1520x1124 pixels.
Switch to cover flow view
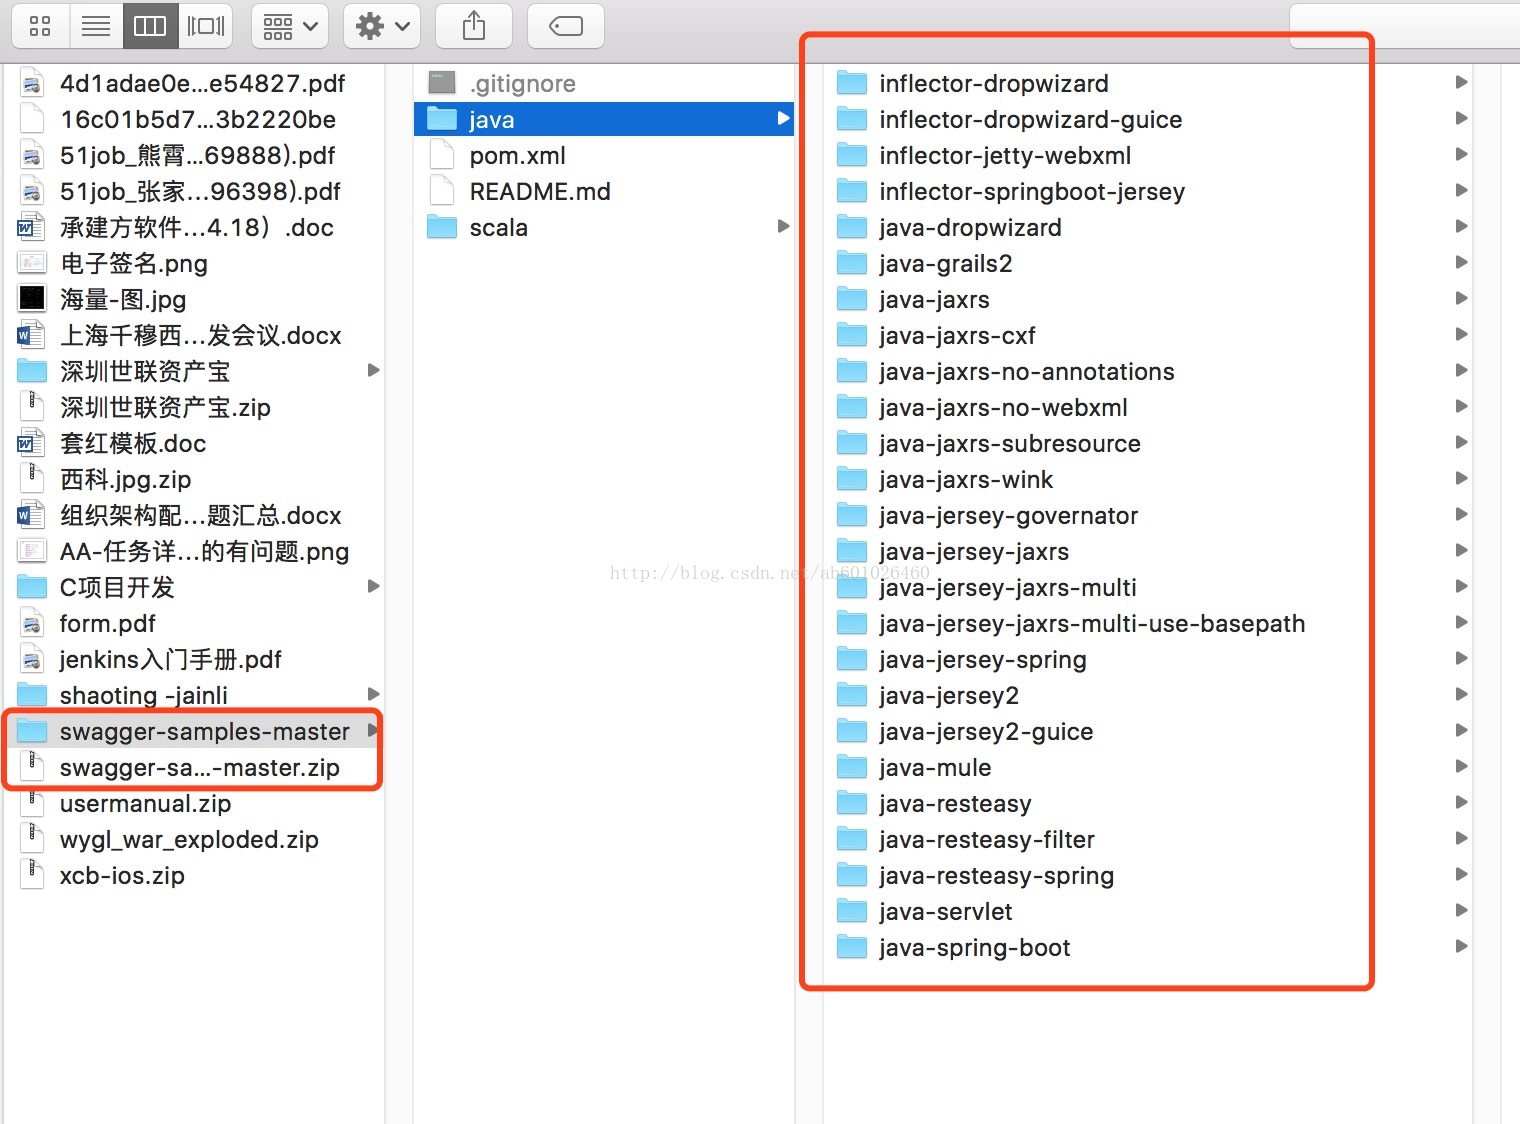[x=206, y=26]
